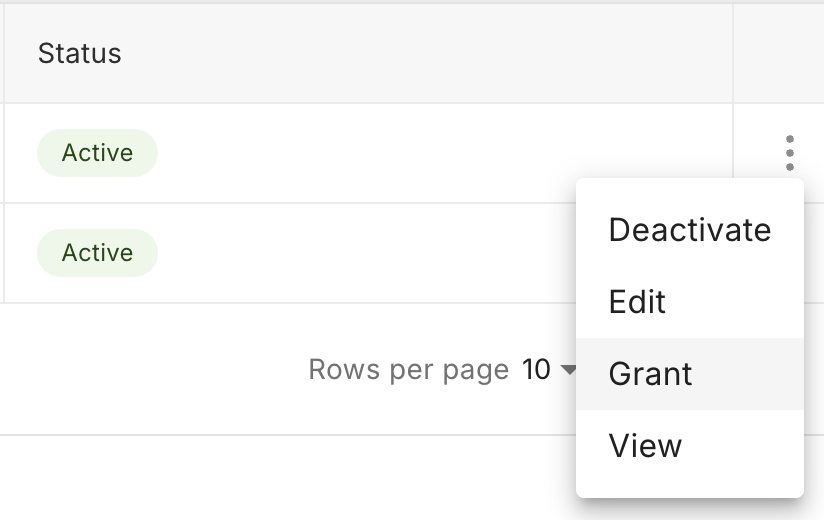
Task: Open the three-dot row actions icon
Action: 790,153
